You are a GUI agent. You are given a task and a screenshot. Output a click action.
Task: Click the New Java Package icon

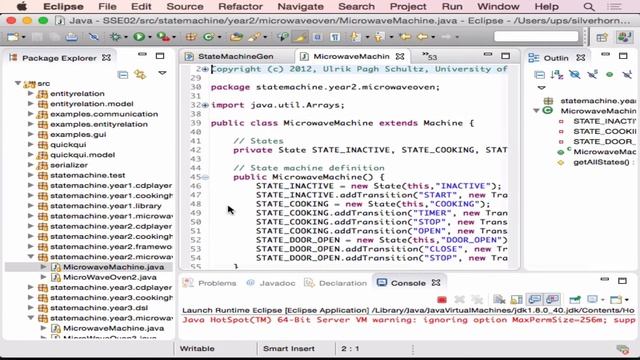tap(191, 37)
